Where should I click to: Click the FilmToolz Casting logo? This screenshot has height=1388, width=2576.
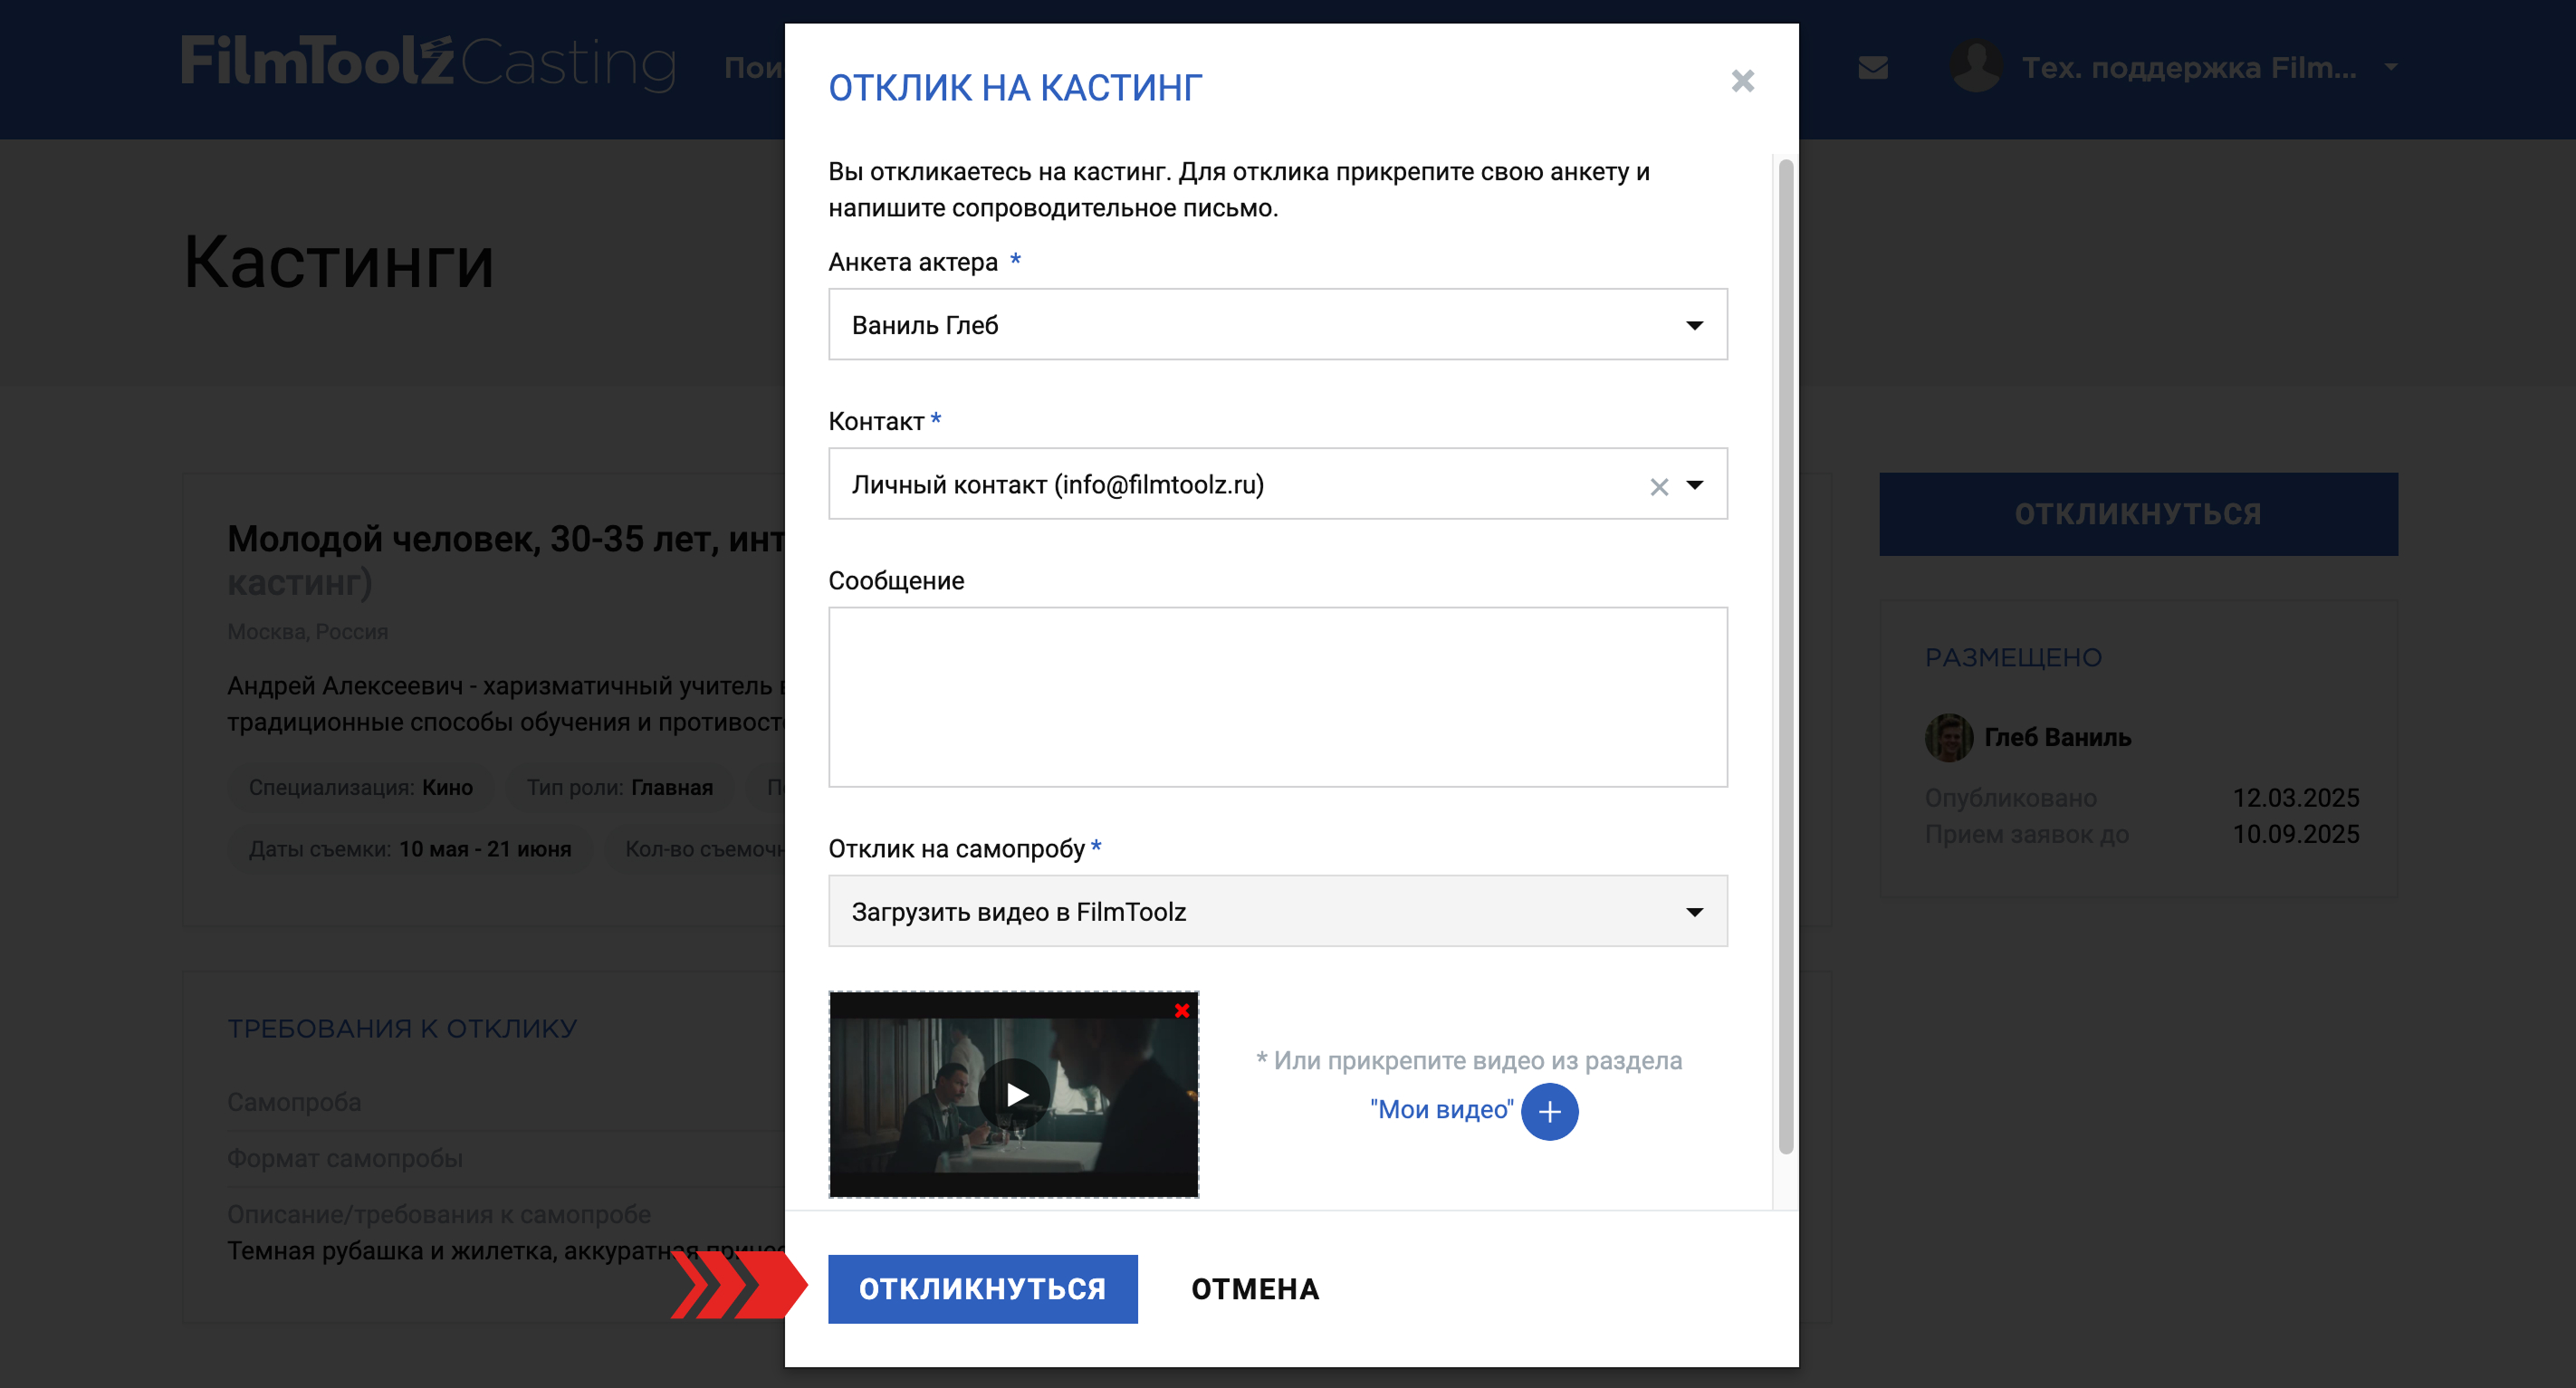(x=428, y=62)
